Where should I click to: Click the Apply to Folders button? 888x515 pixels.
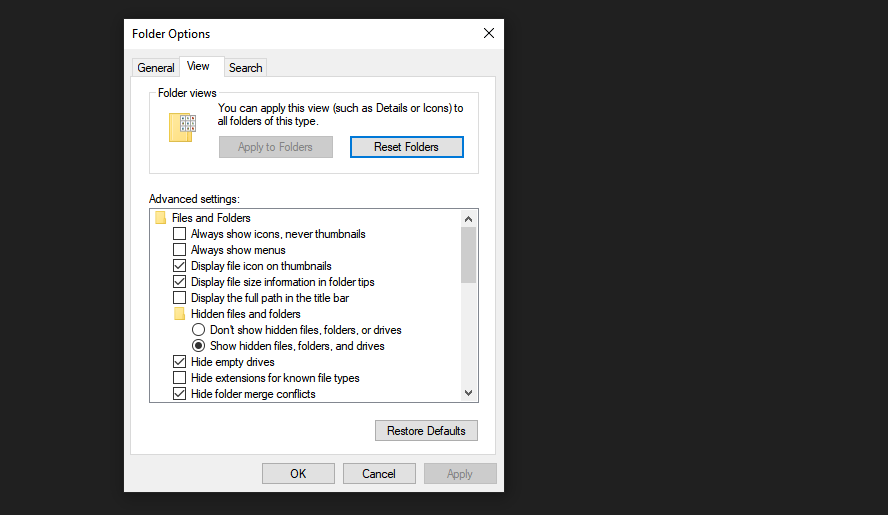(276, 147)
